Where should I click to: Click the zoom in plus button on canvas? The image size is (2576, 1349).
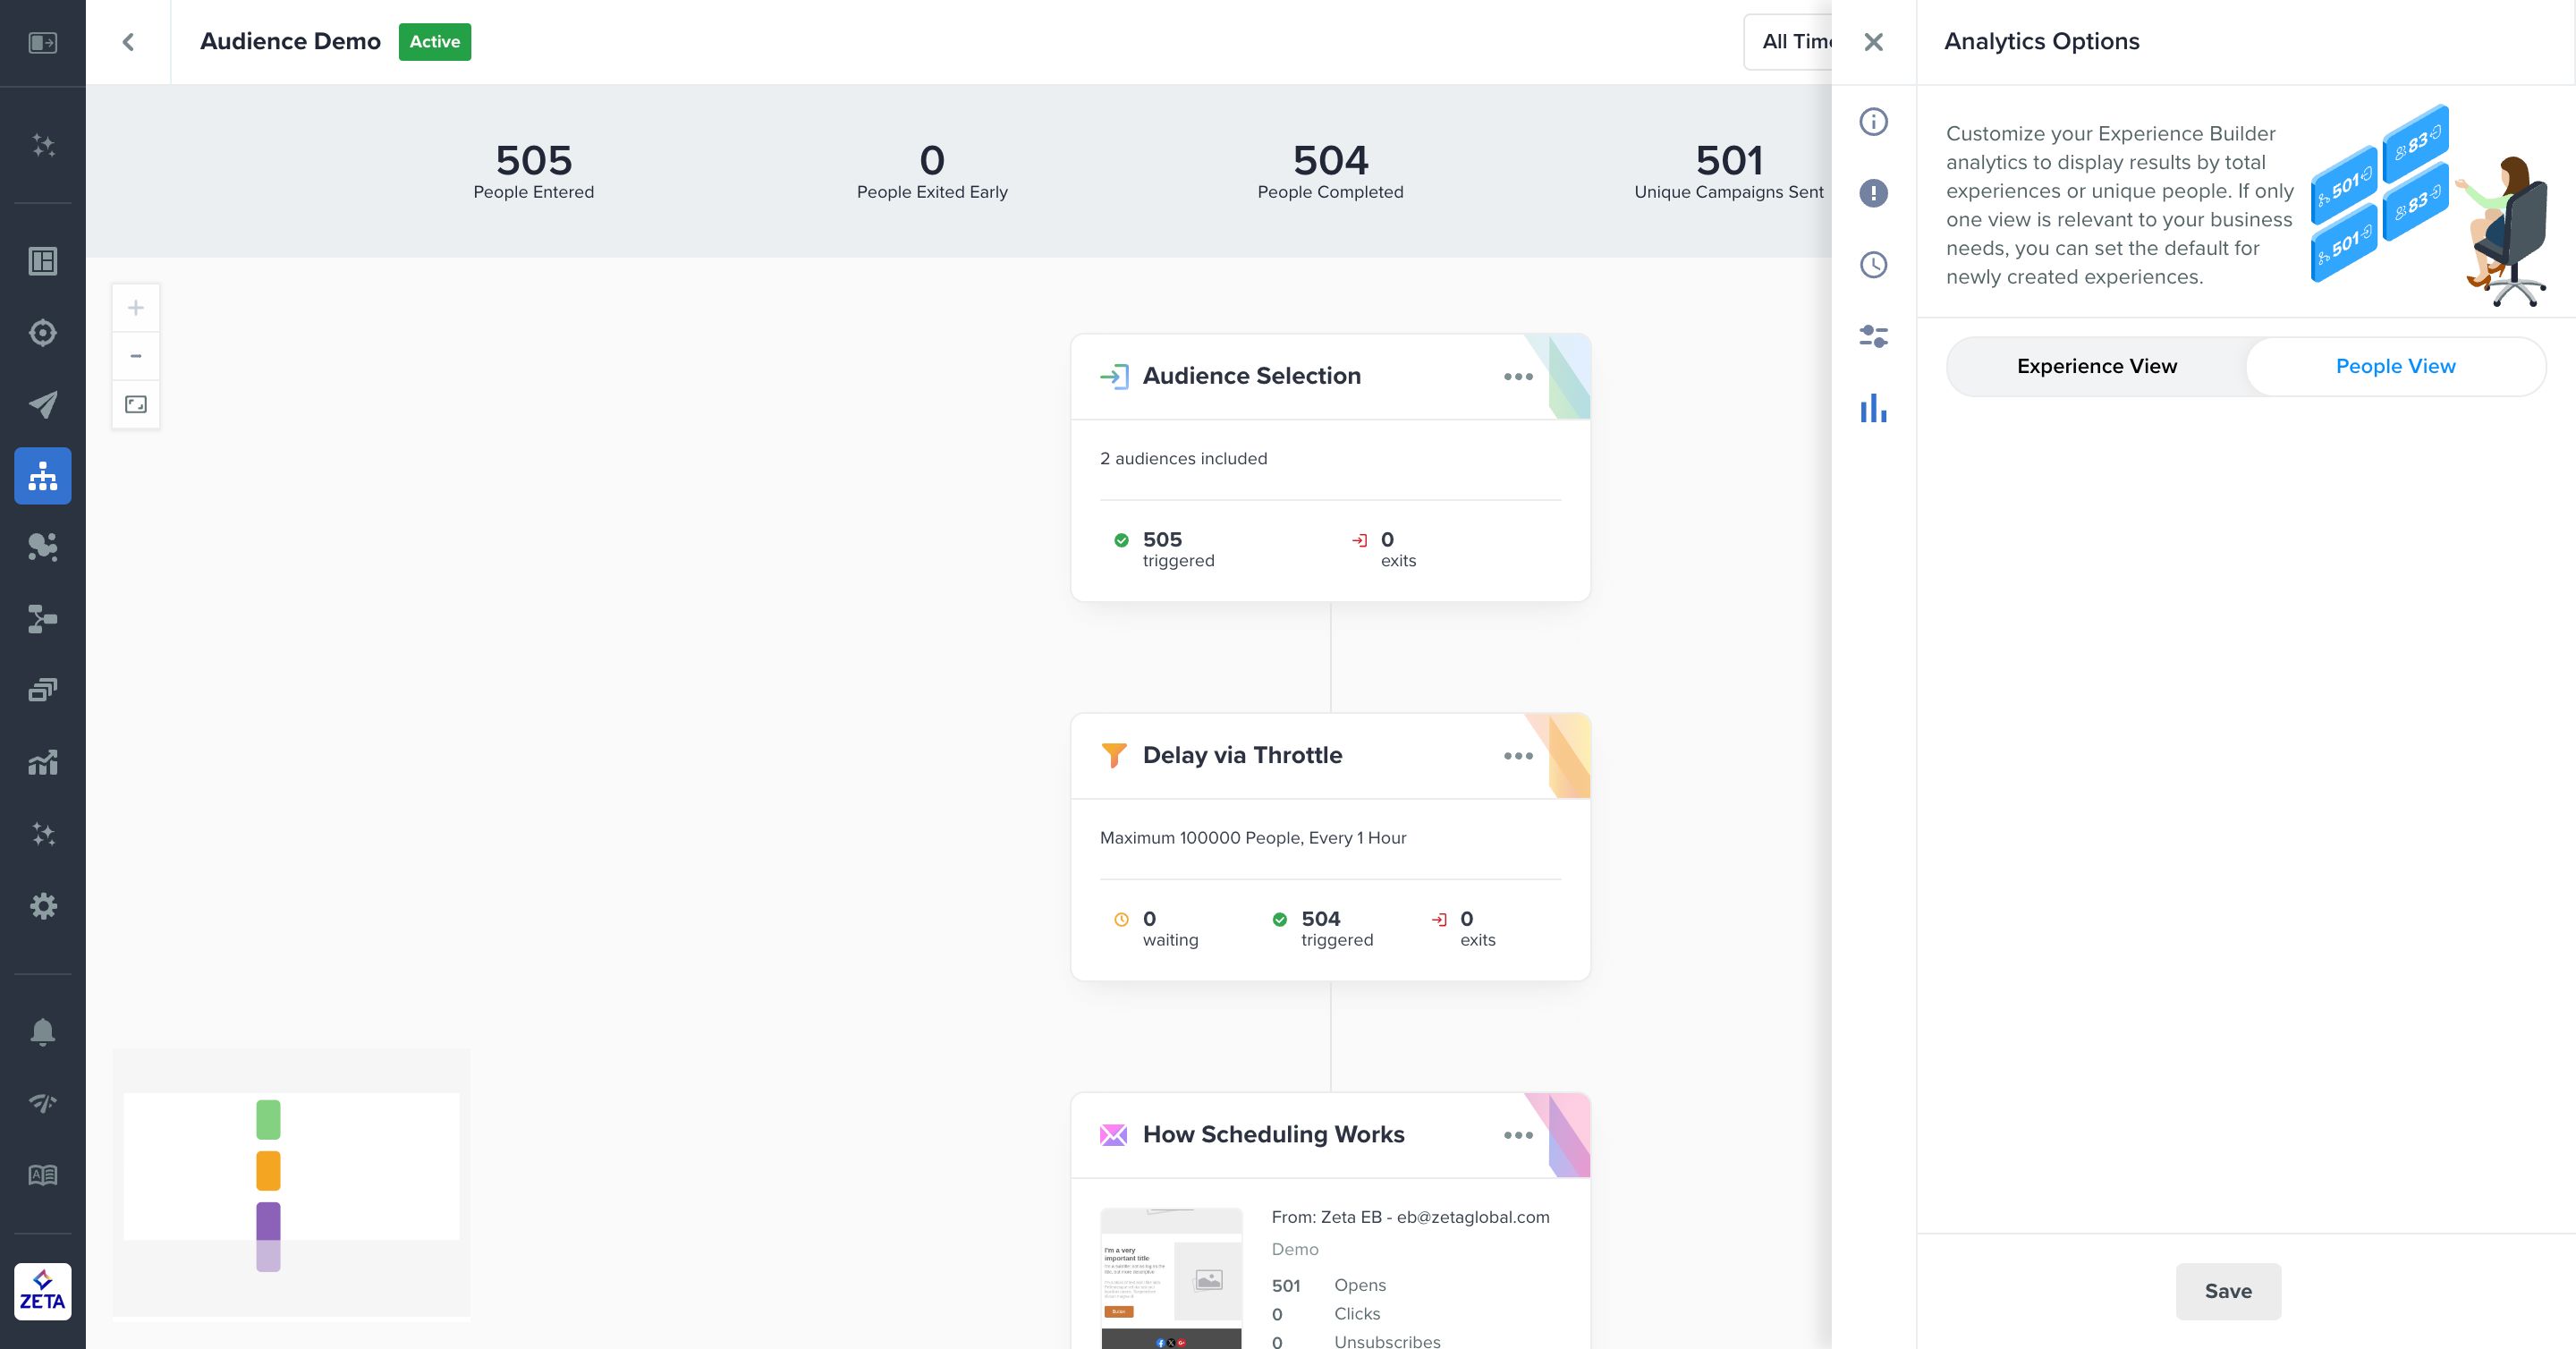[x=136, y=308]
